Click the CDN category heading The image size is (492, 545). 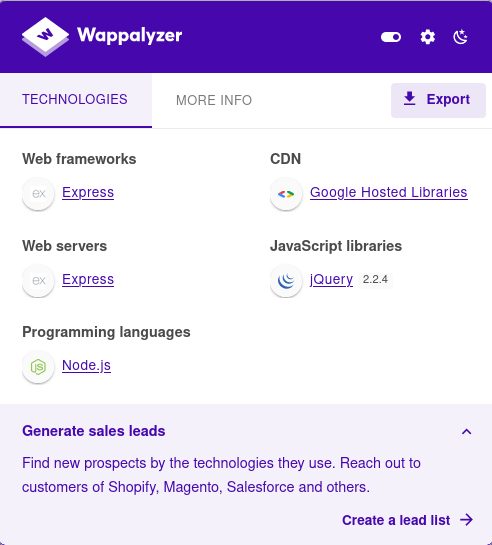pyautogui.click(x=286, y=159)
